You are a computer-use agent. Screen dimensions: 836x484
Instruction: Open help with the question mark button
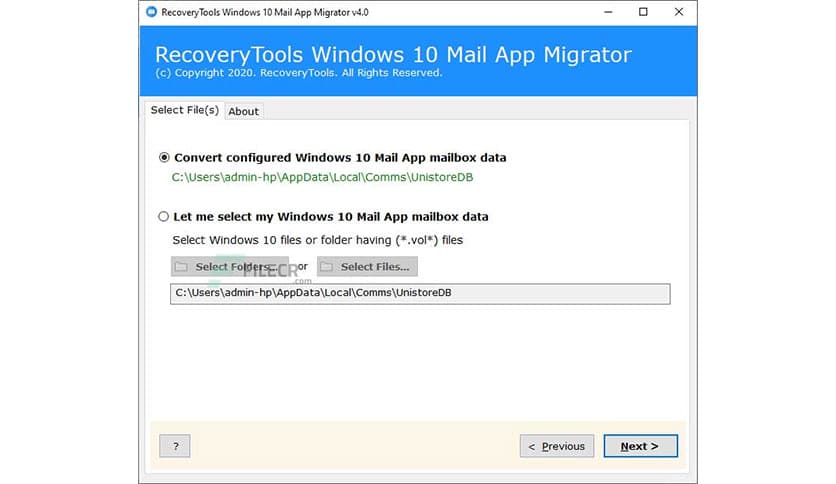(175, 446)
